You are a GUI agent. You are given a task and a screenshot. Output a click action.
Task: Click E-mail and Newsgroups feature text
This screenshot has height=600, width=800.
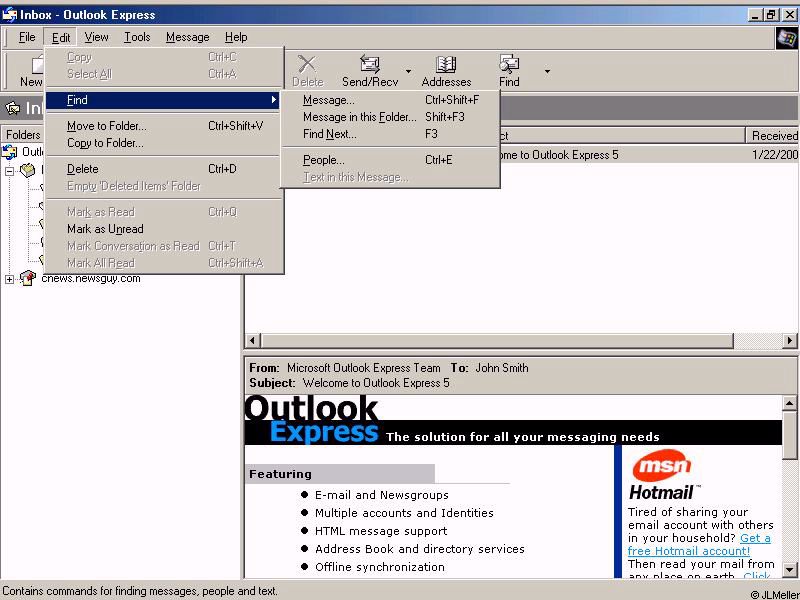[x=382, y=495]
